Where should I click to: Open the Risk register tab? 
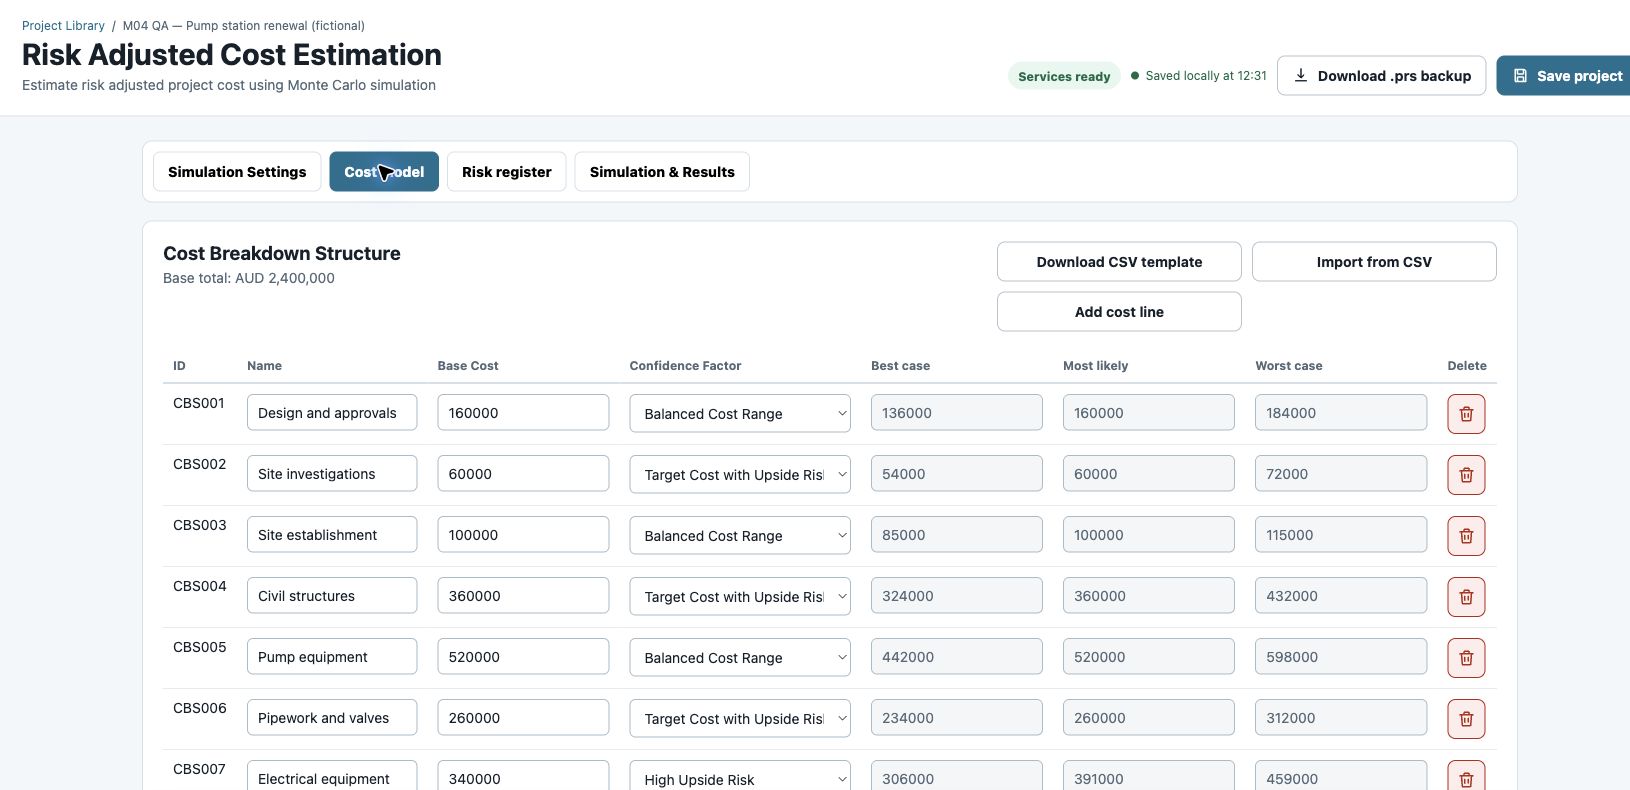pos(507,172)
